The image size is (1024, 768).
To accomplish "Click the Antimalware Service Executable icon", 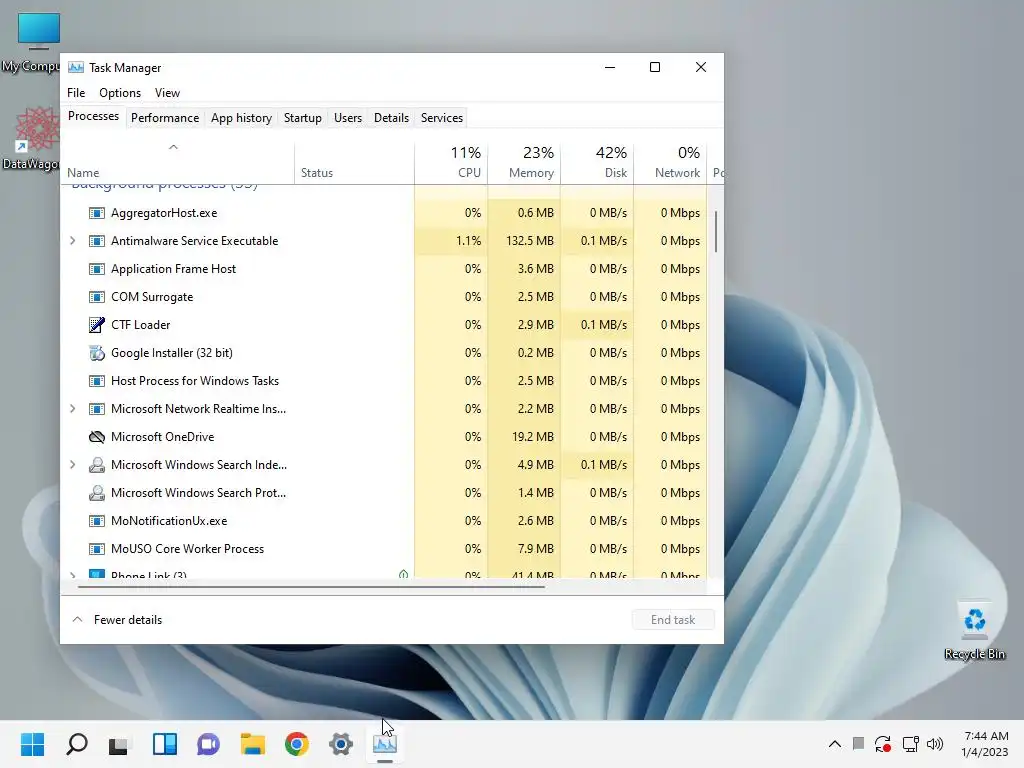I will point(97,241).
